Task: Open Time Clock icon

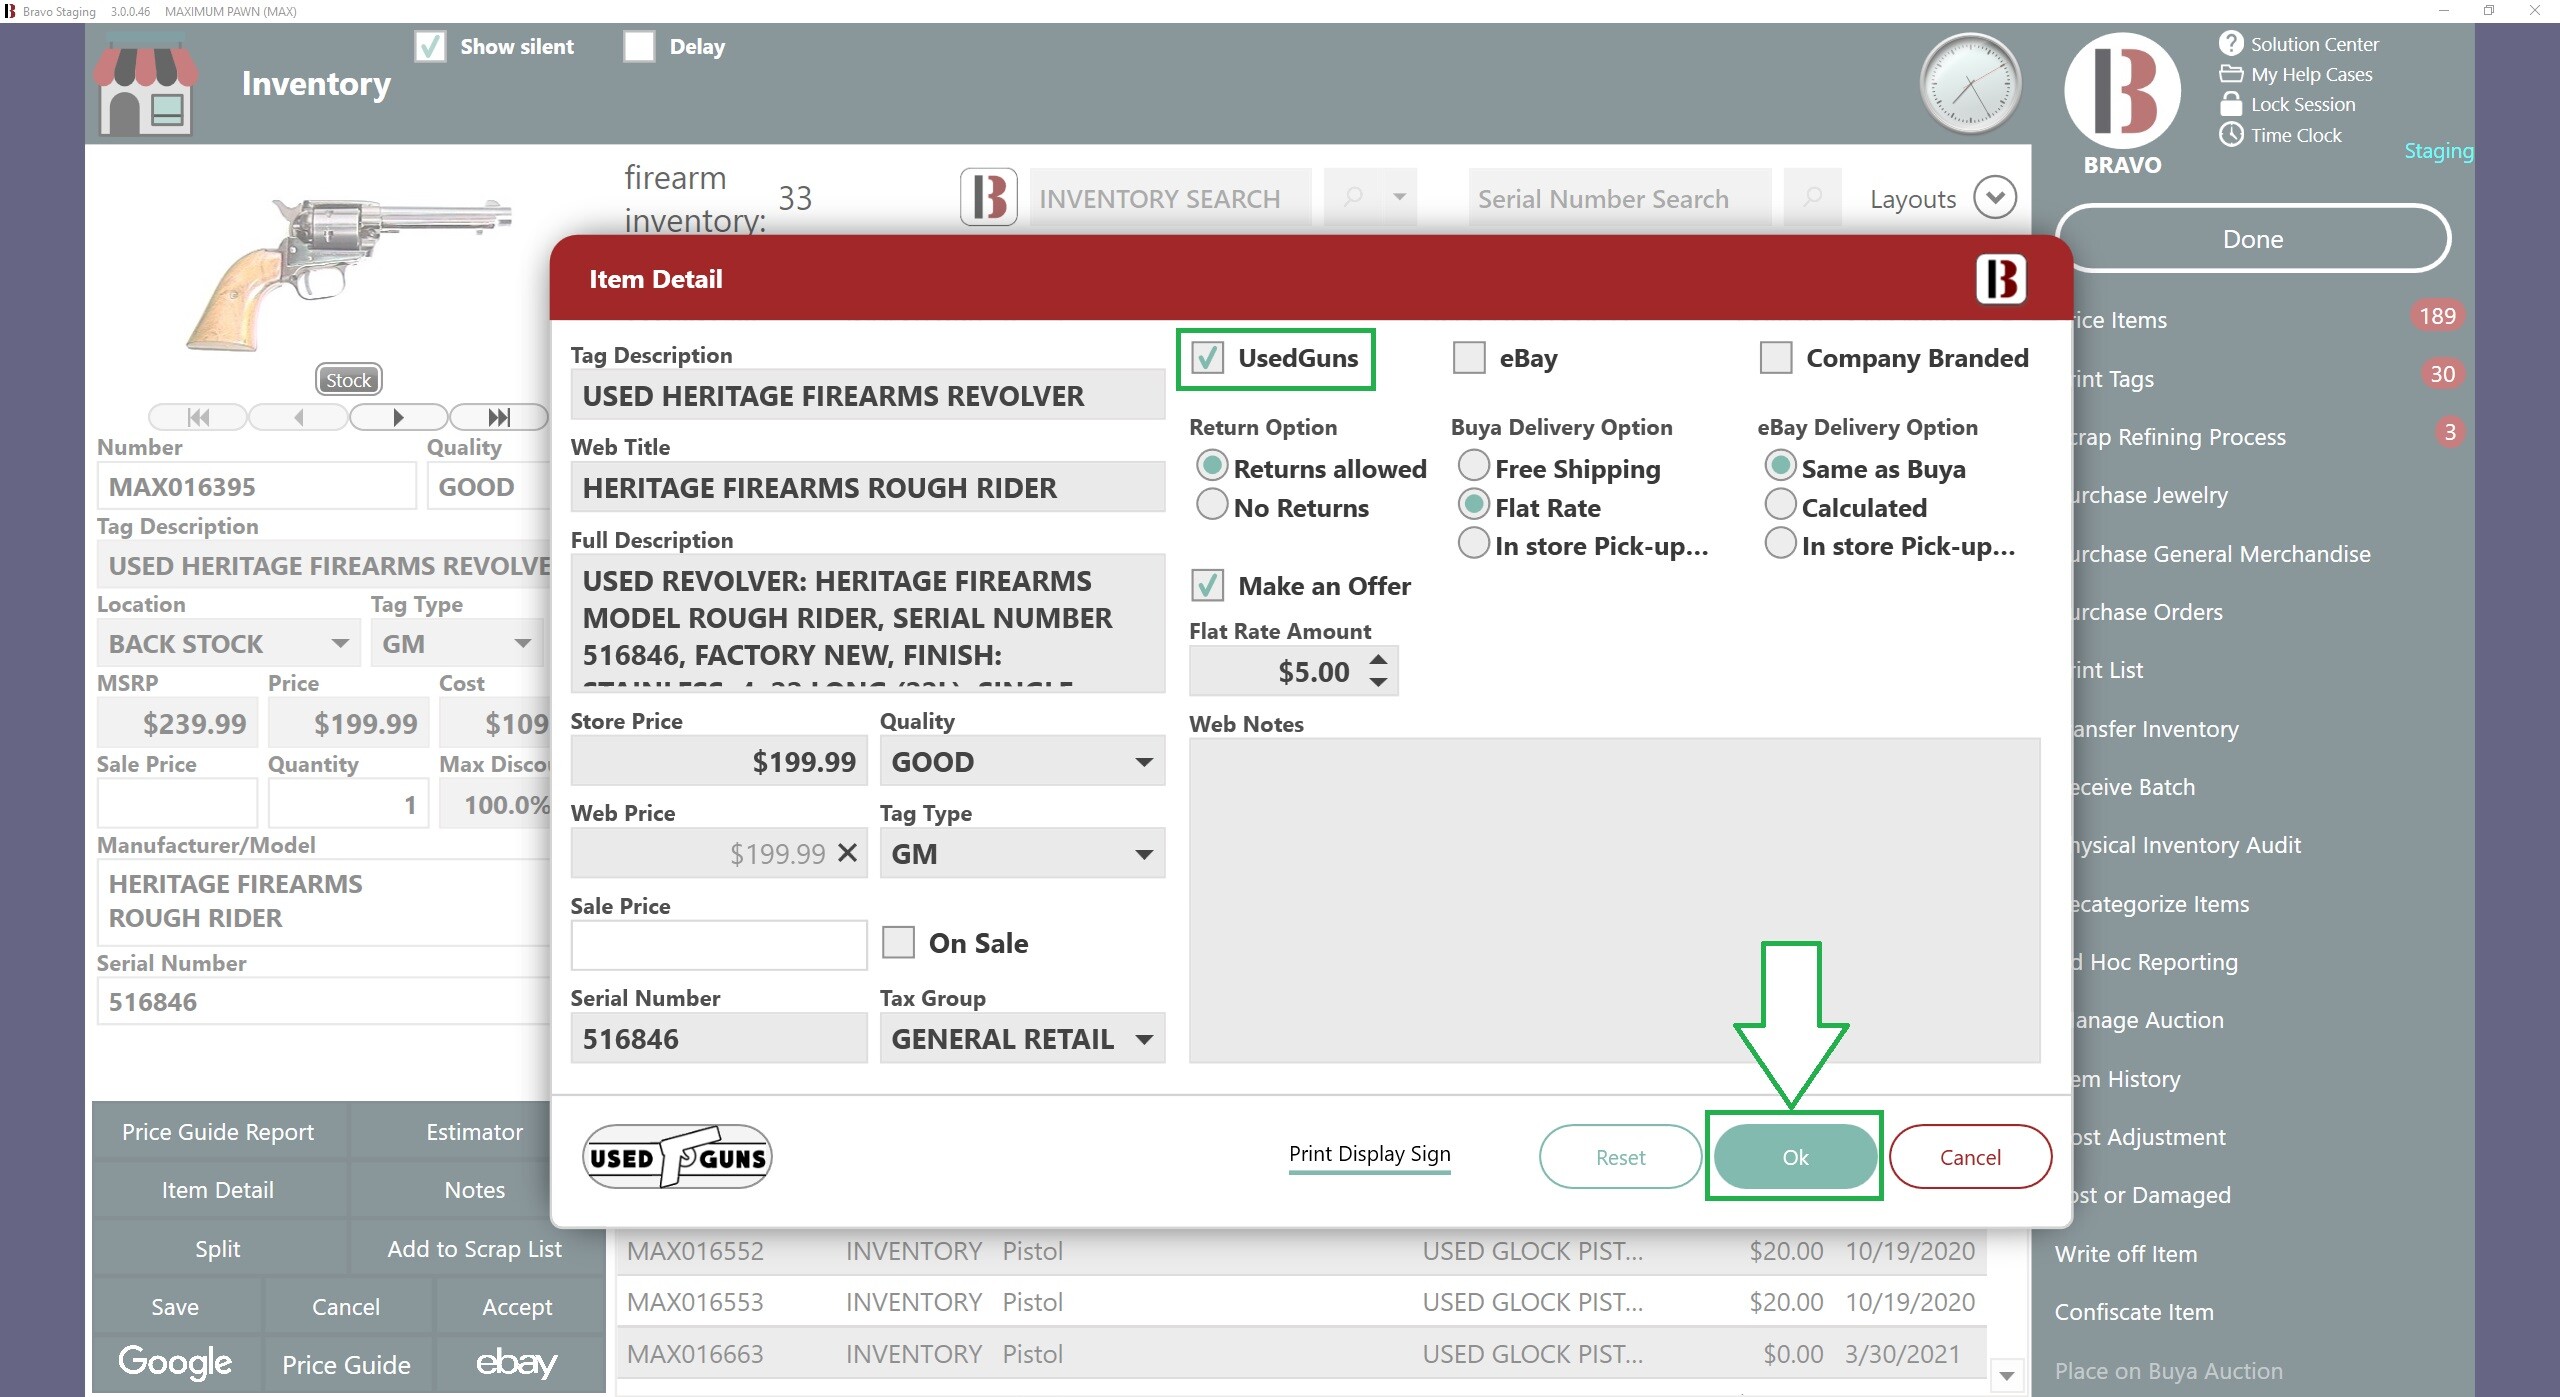Action: coord(2231,134)
